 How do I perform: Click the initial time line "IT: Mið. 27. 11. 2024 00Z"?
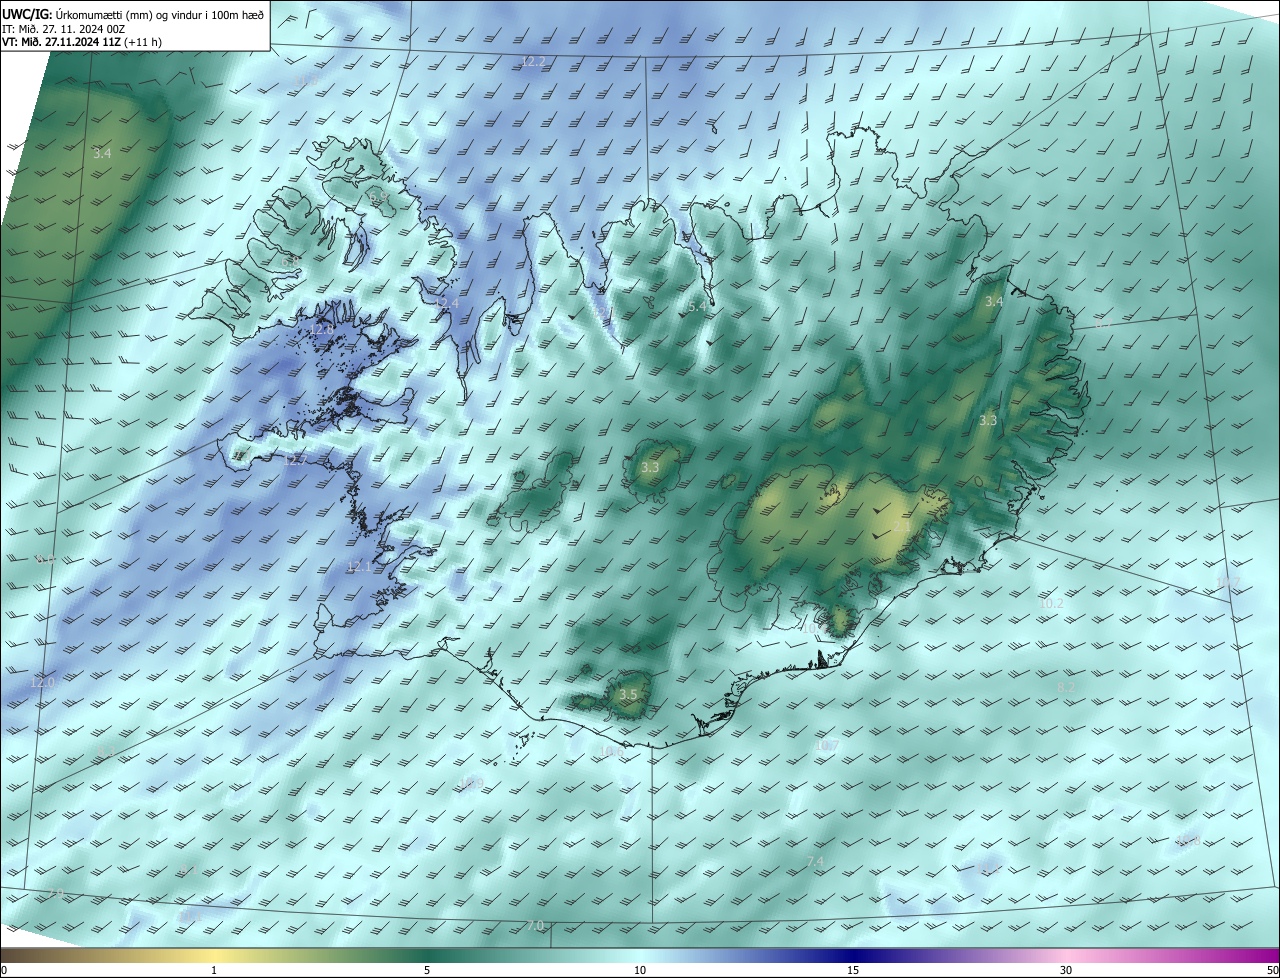coord(63,29)
